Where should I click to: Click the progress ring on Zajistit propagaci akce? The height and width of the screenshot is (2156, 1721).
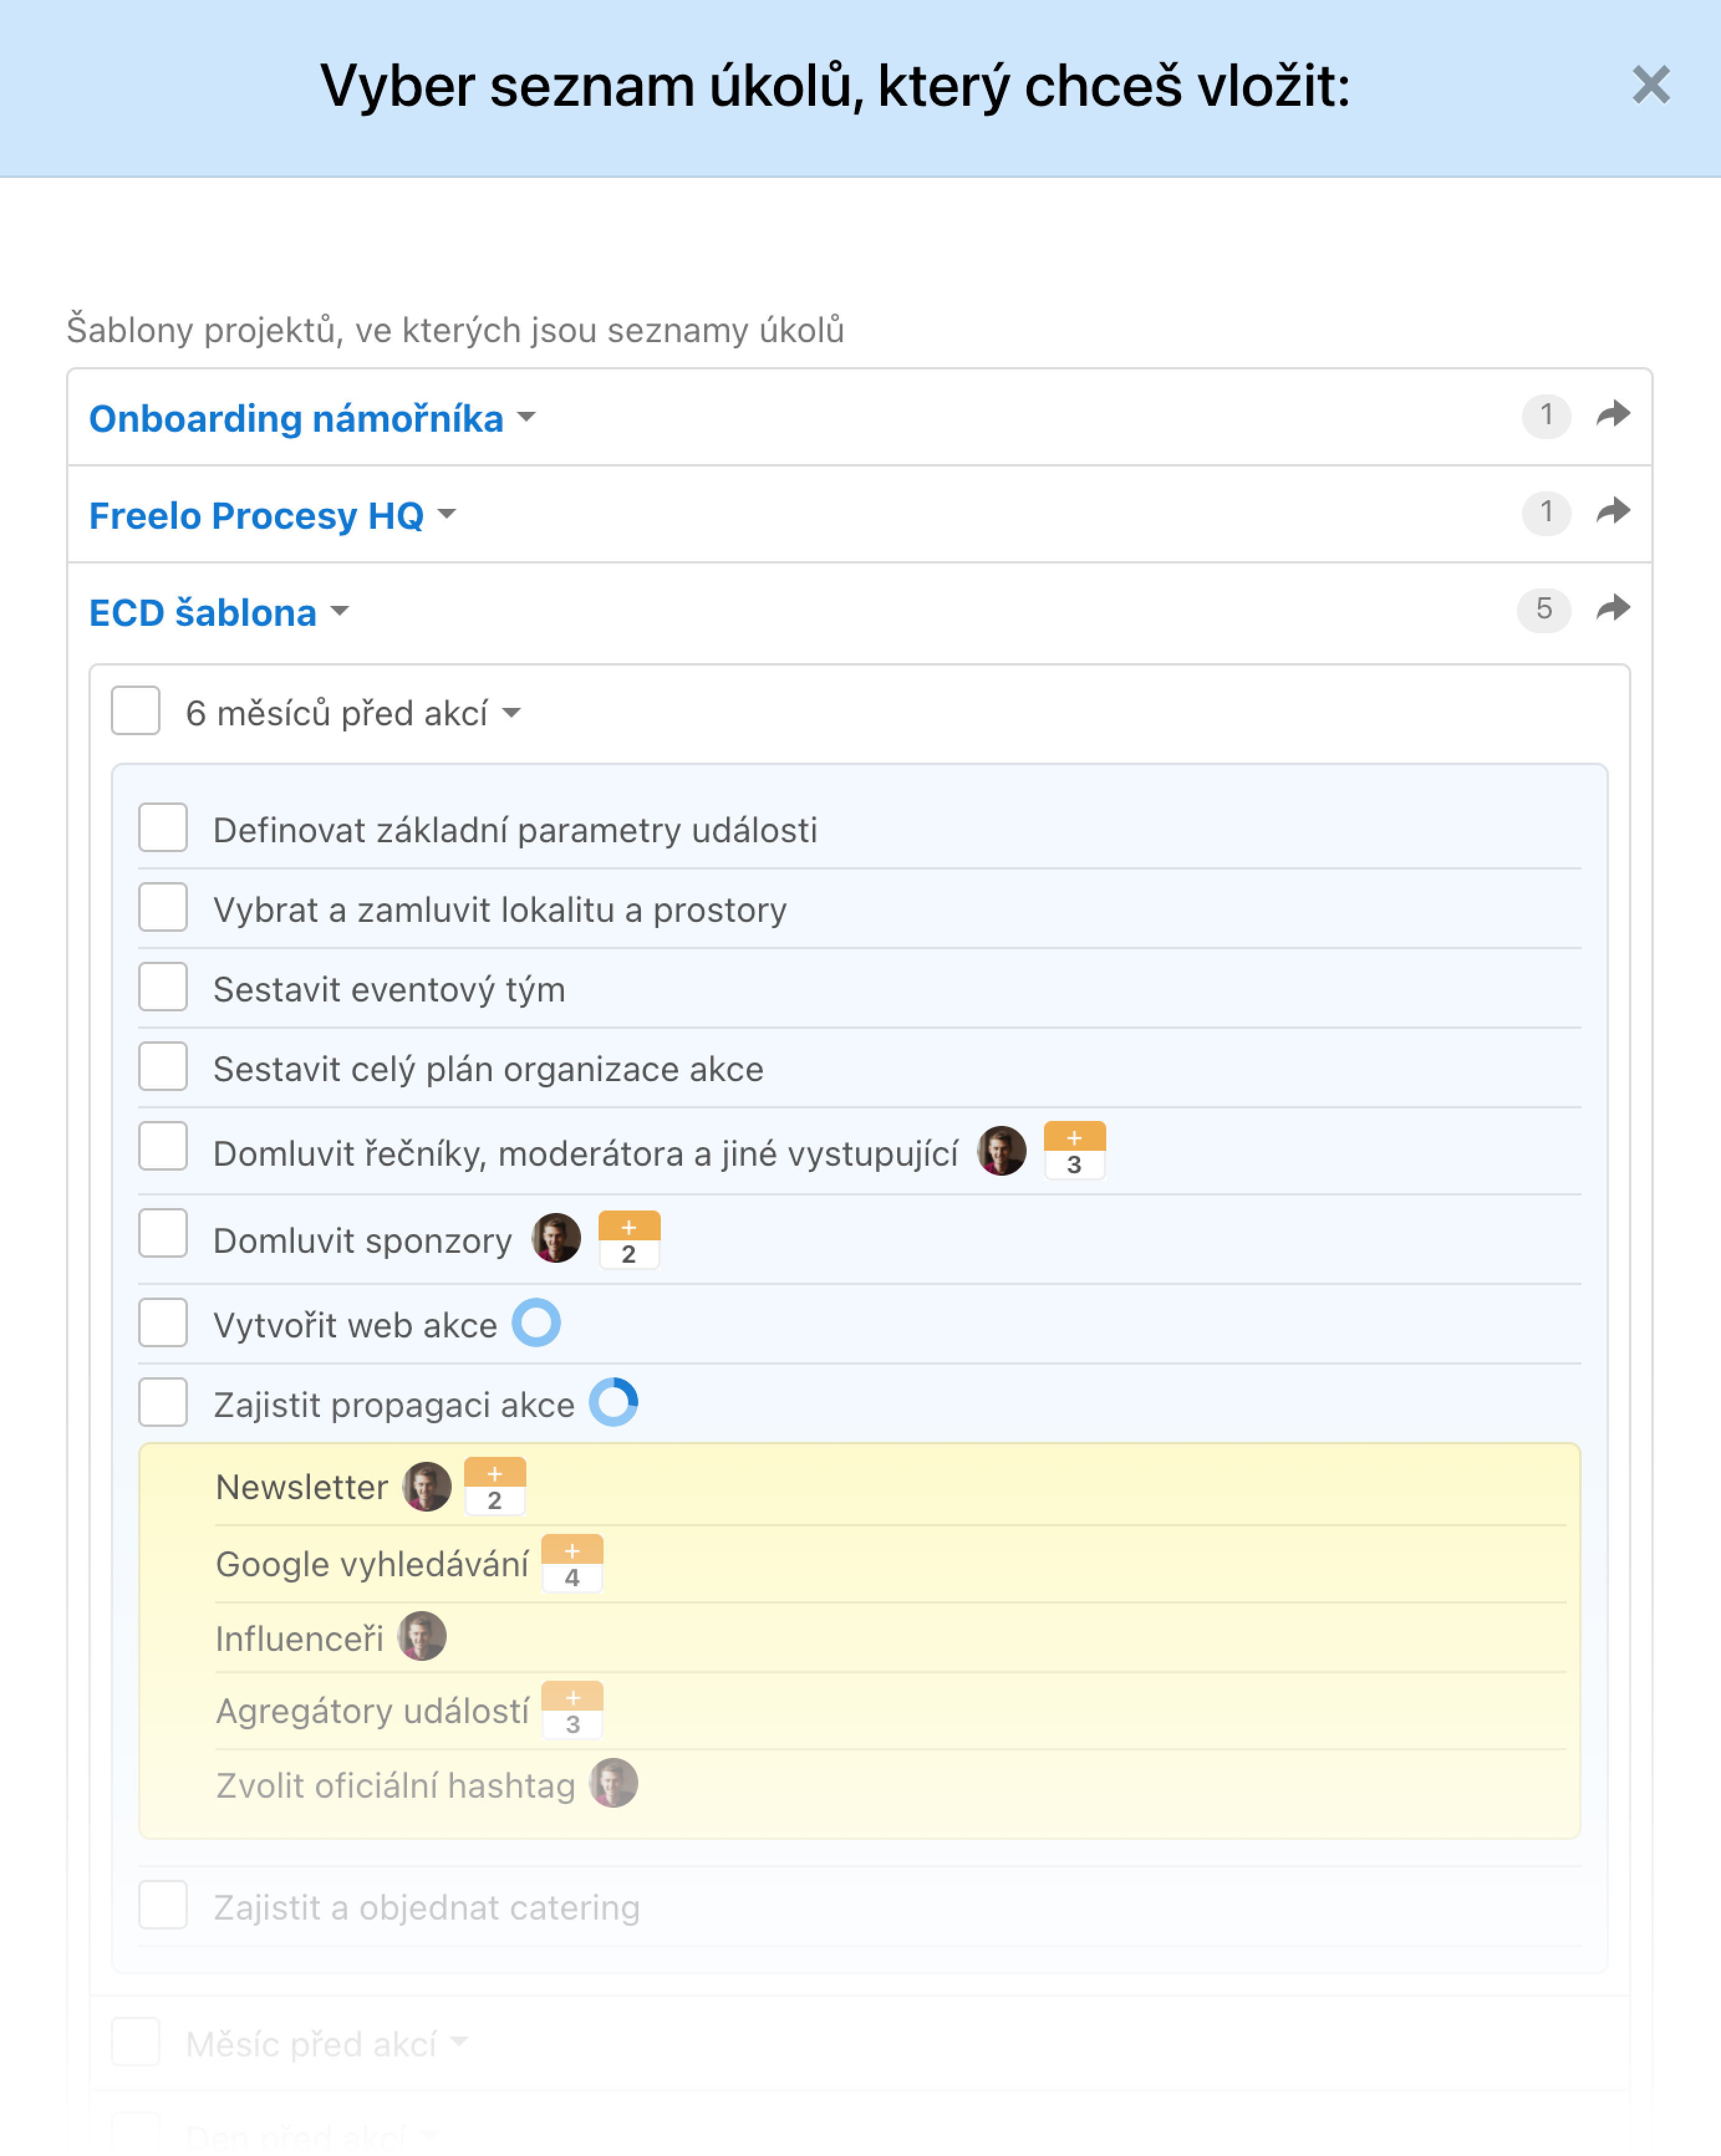pos(614,1402)
